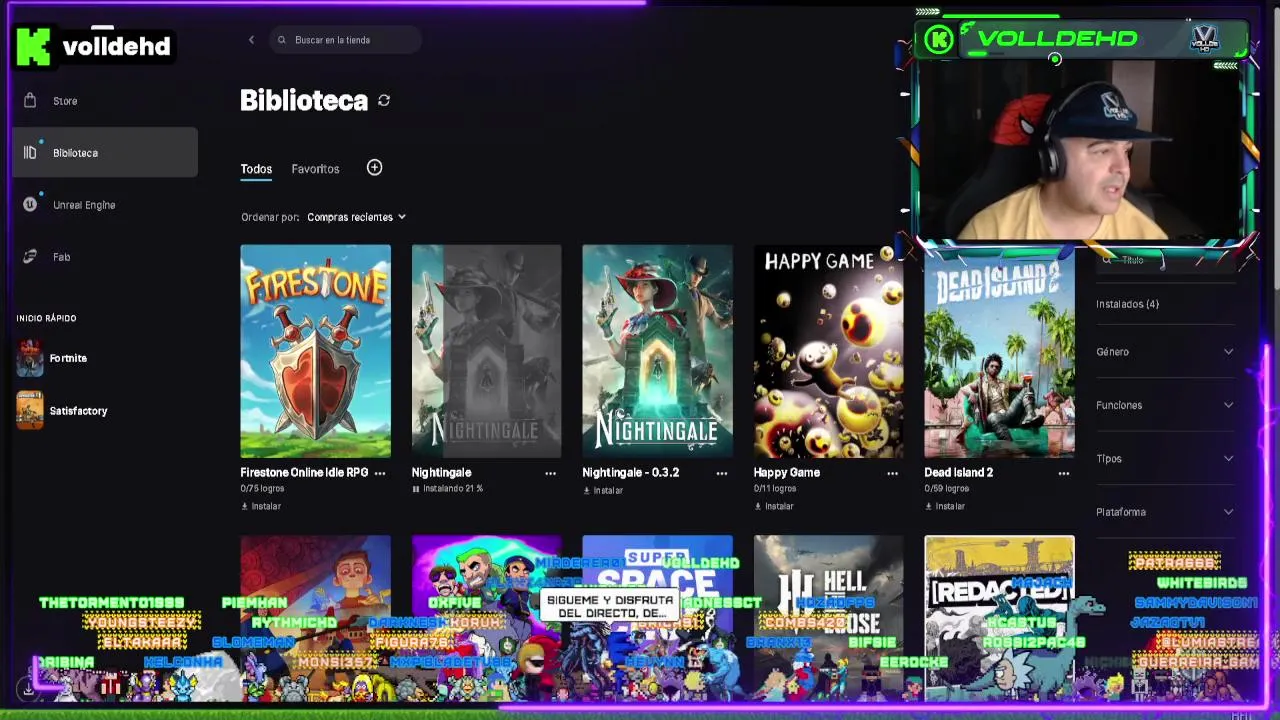Click the 0/75 logros text
This screenshot has height=720, width=1280.
[262, 489]
